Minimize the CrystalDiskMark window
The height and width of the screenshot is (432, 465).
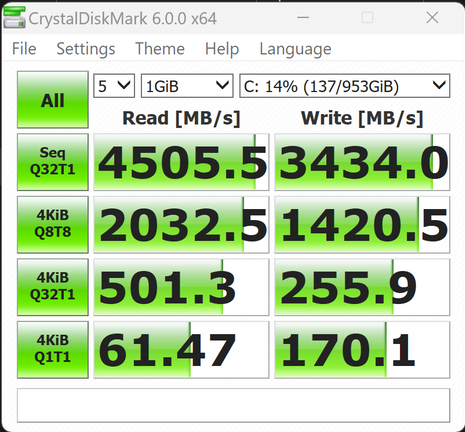(x=303, y=17)
